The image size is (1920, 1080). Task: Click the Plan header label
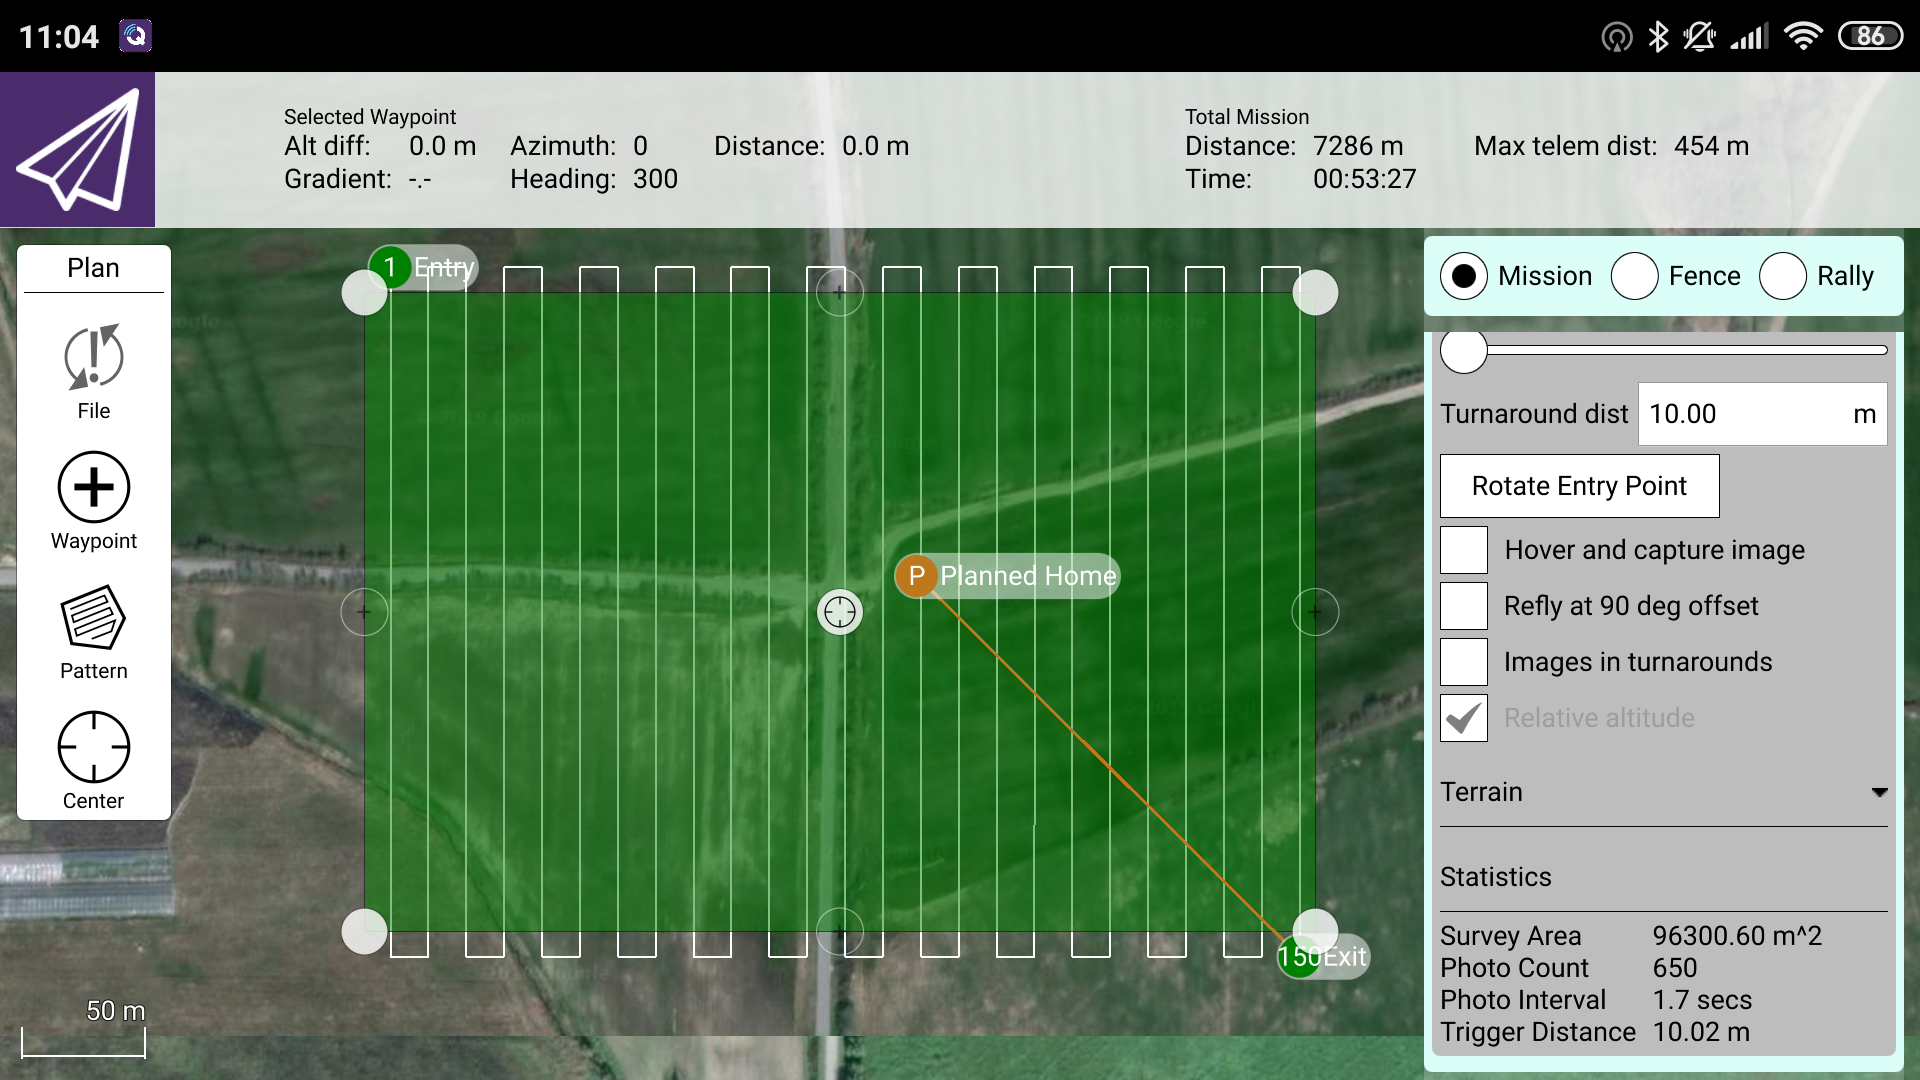click(x=93, y=268)
